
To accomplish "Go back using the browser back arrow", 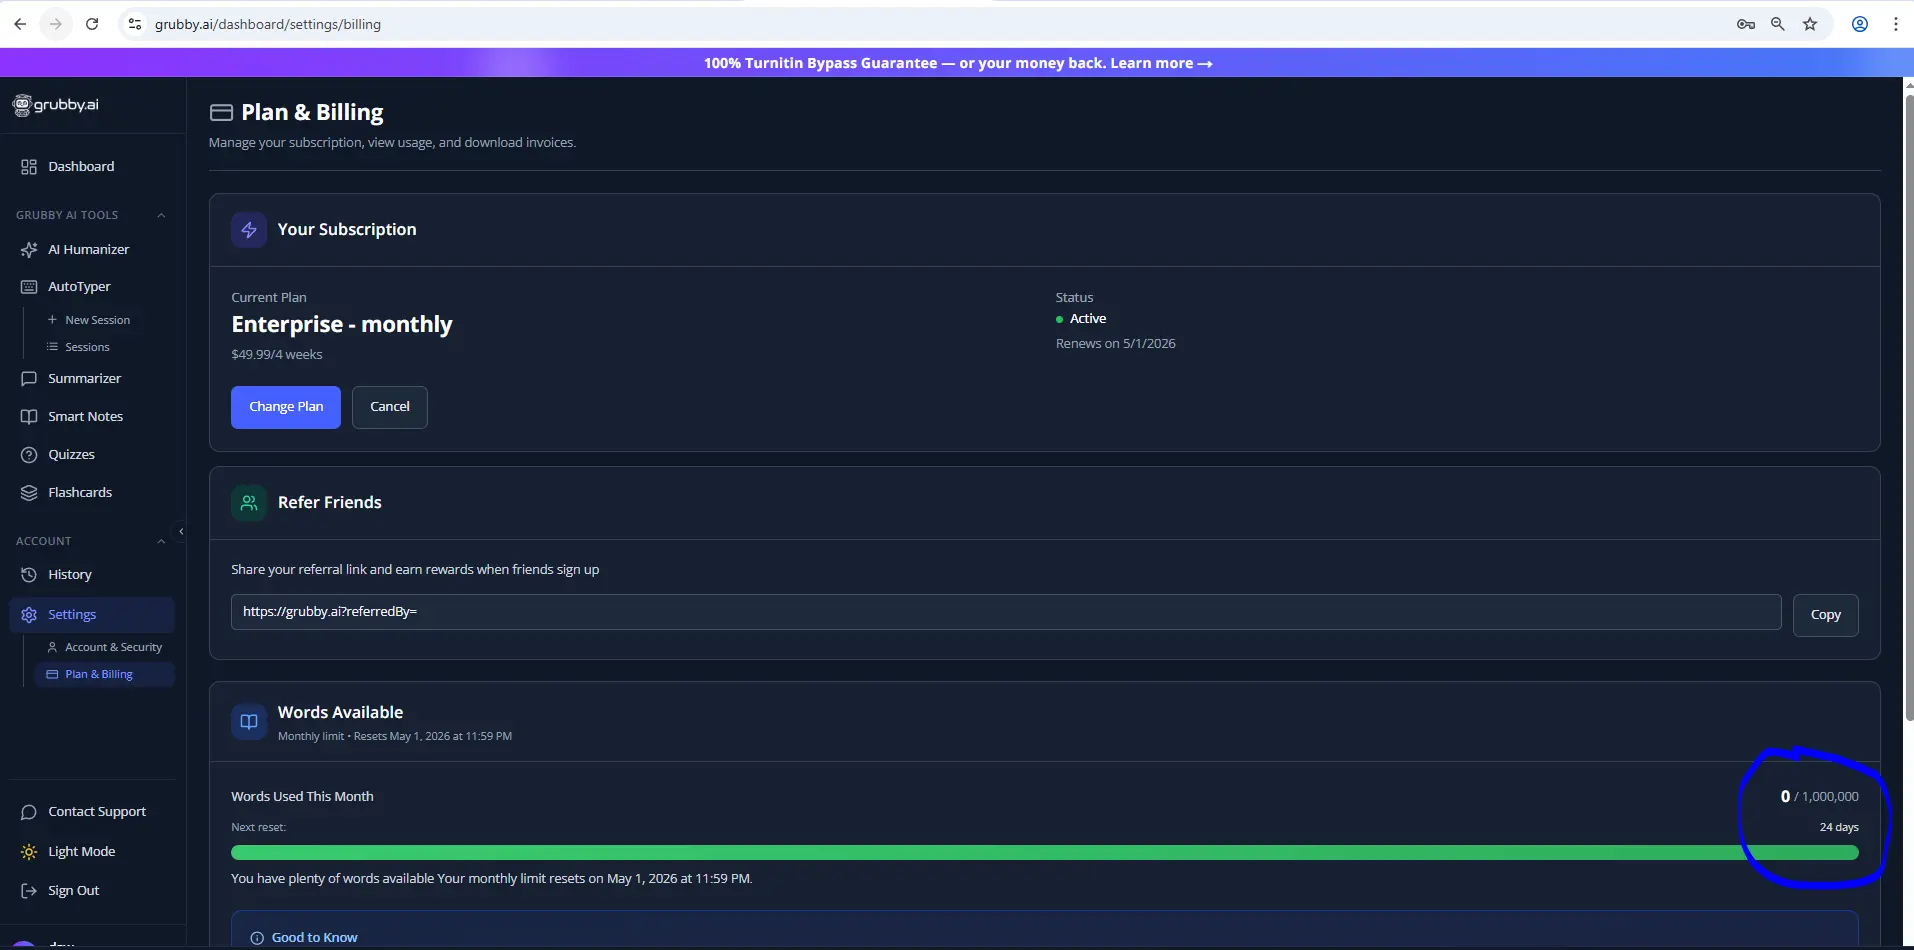I will (x=20, y=24).
